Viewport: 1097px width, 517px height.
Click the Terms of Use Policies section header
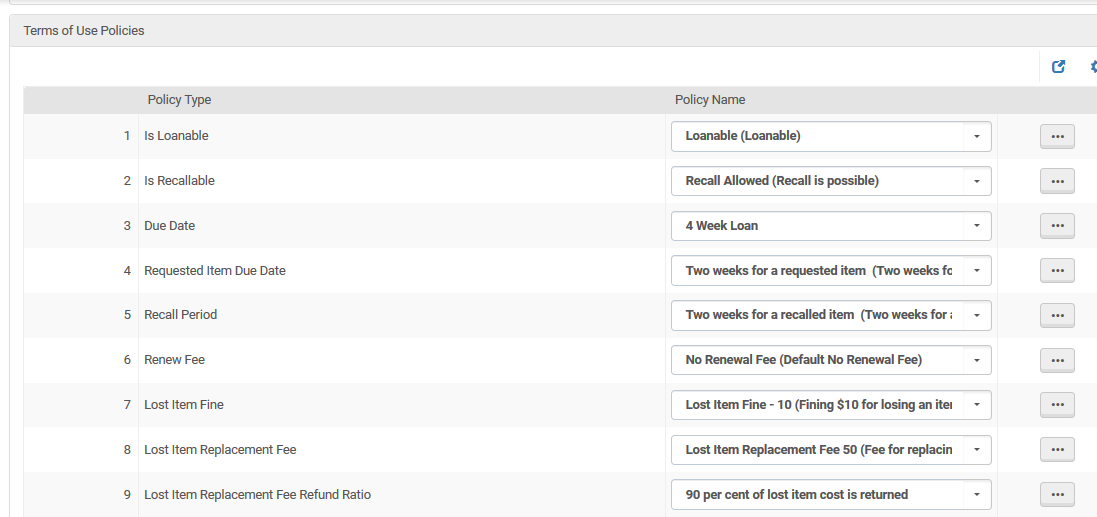coord(84,31)
